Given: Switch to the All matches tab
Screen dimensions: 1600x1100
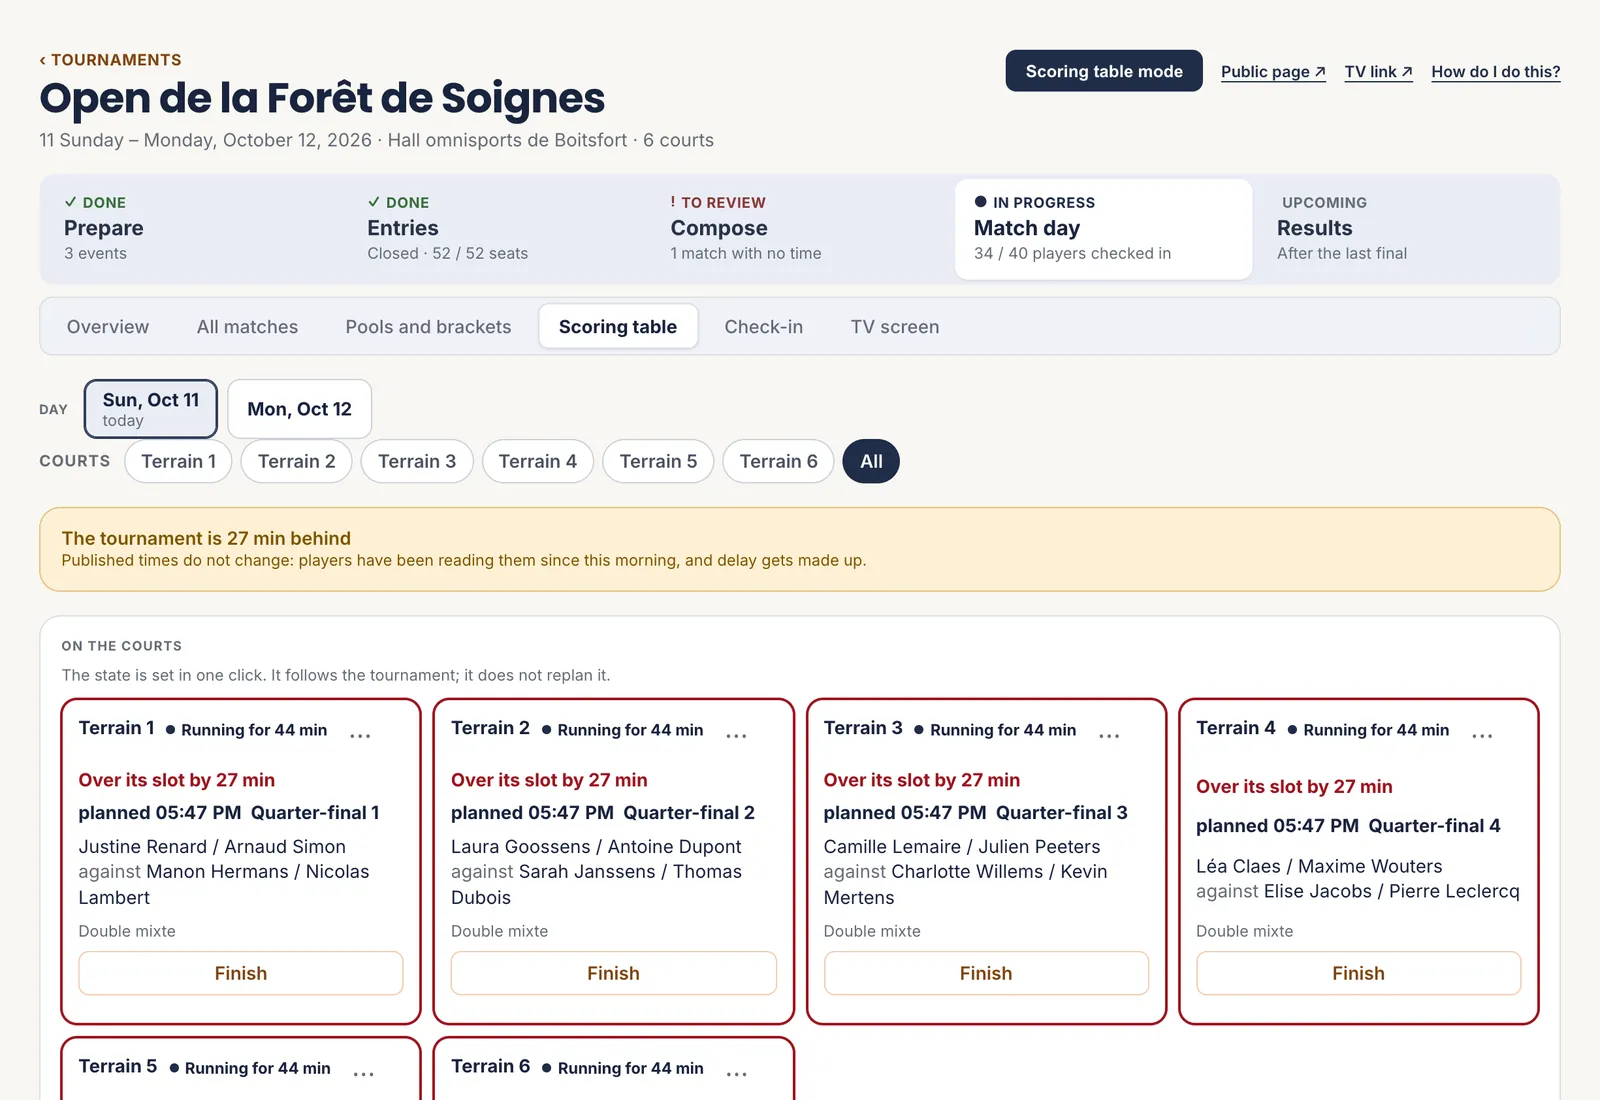Looking at the screenshot, I should pyautogui.click(x=247, y=327).
